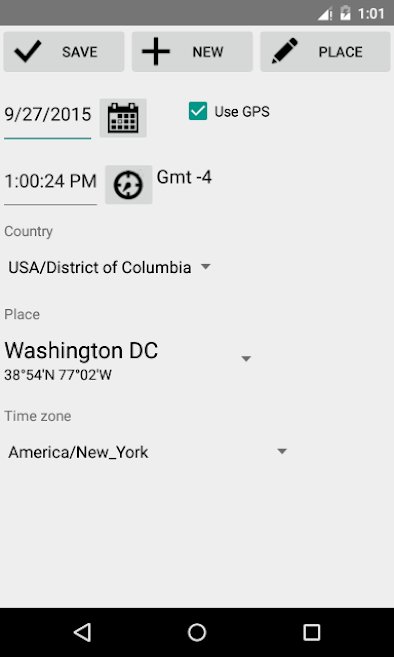Image resolution: width=394 pixels, height=657 pixels.
Task: Tap the signal strength icon in status bar
Action: (x=325, y=14)
